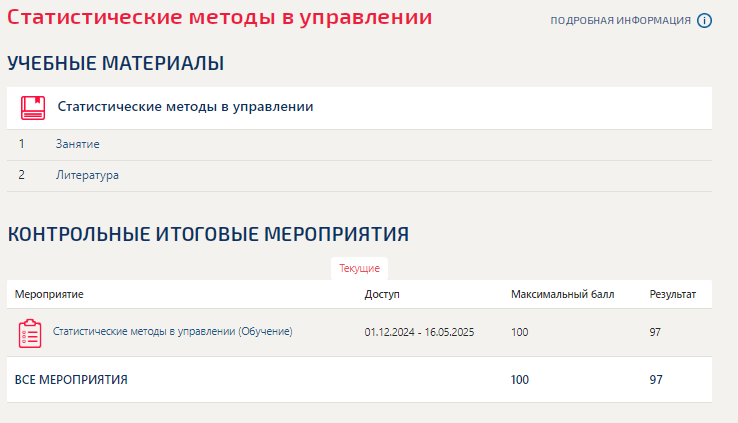Click the clipboard checklist event icon
This screenshot has height=423, width=738.
click(30, 333)
